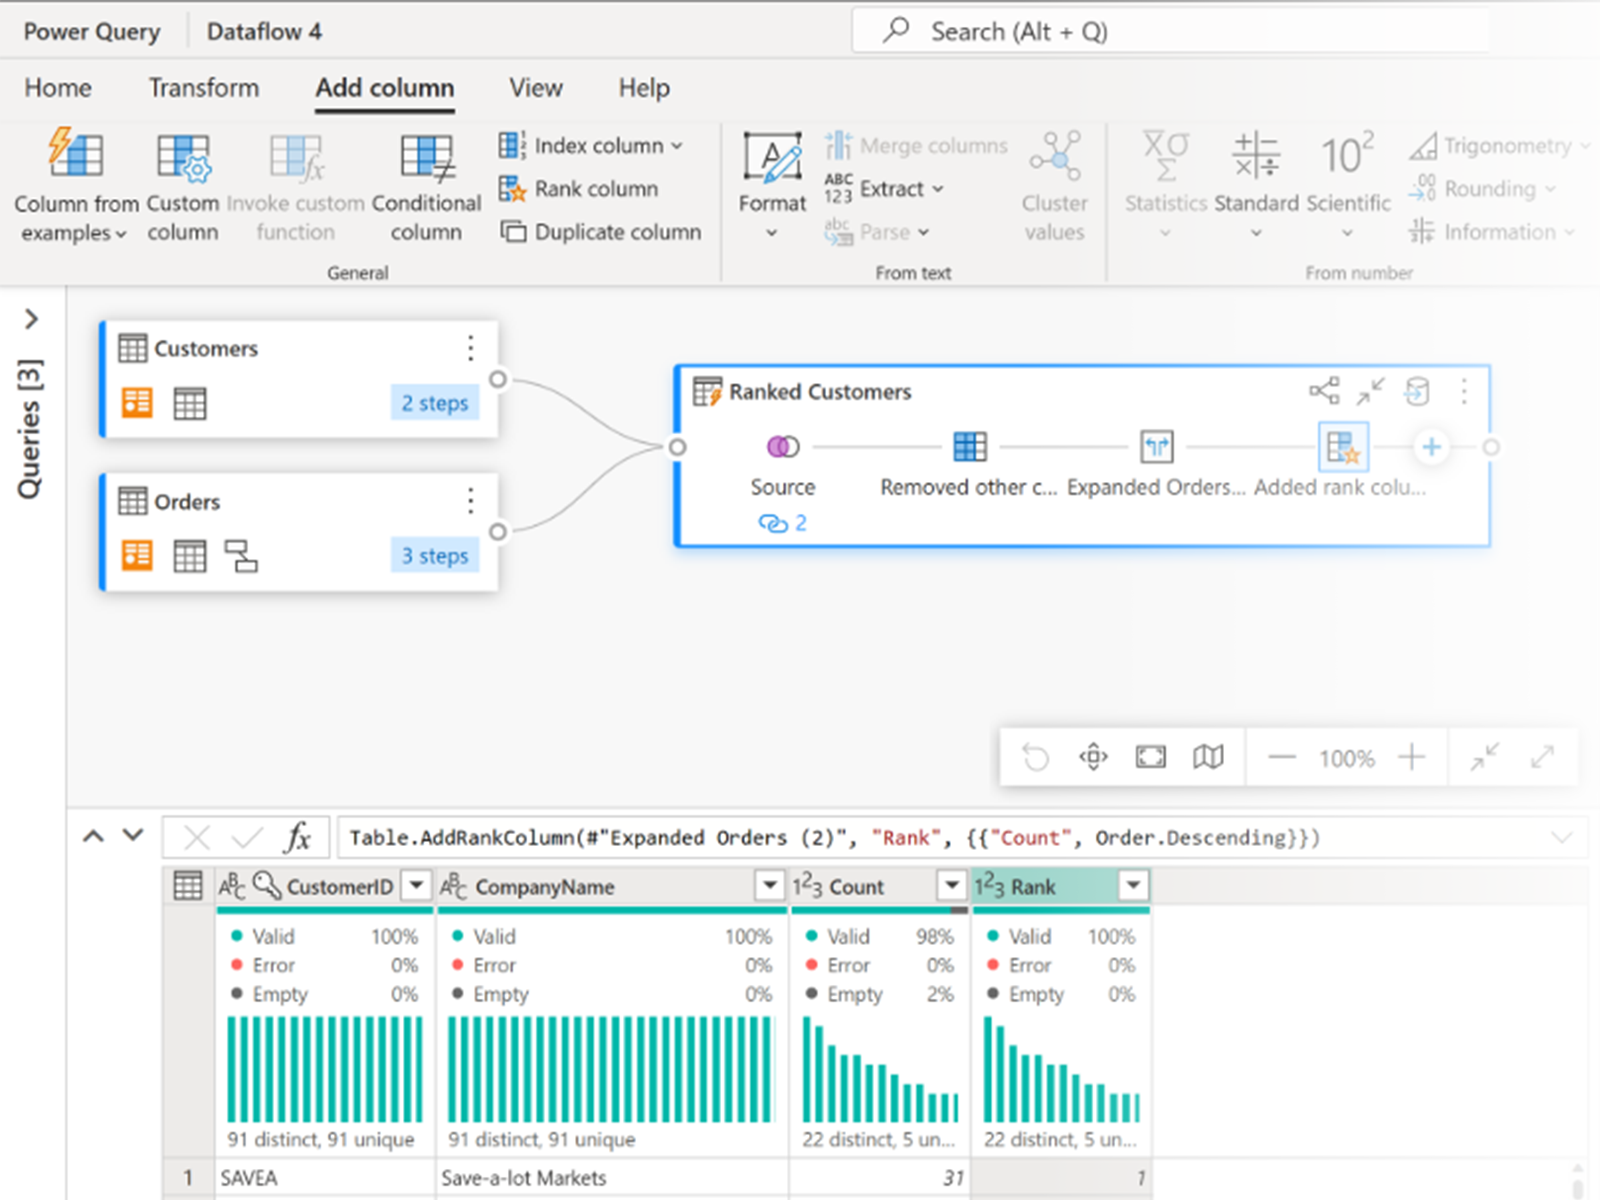Open Ranked Customers more options menu

[x=1464, y=391]
